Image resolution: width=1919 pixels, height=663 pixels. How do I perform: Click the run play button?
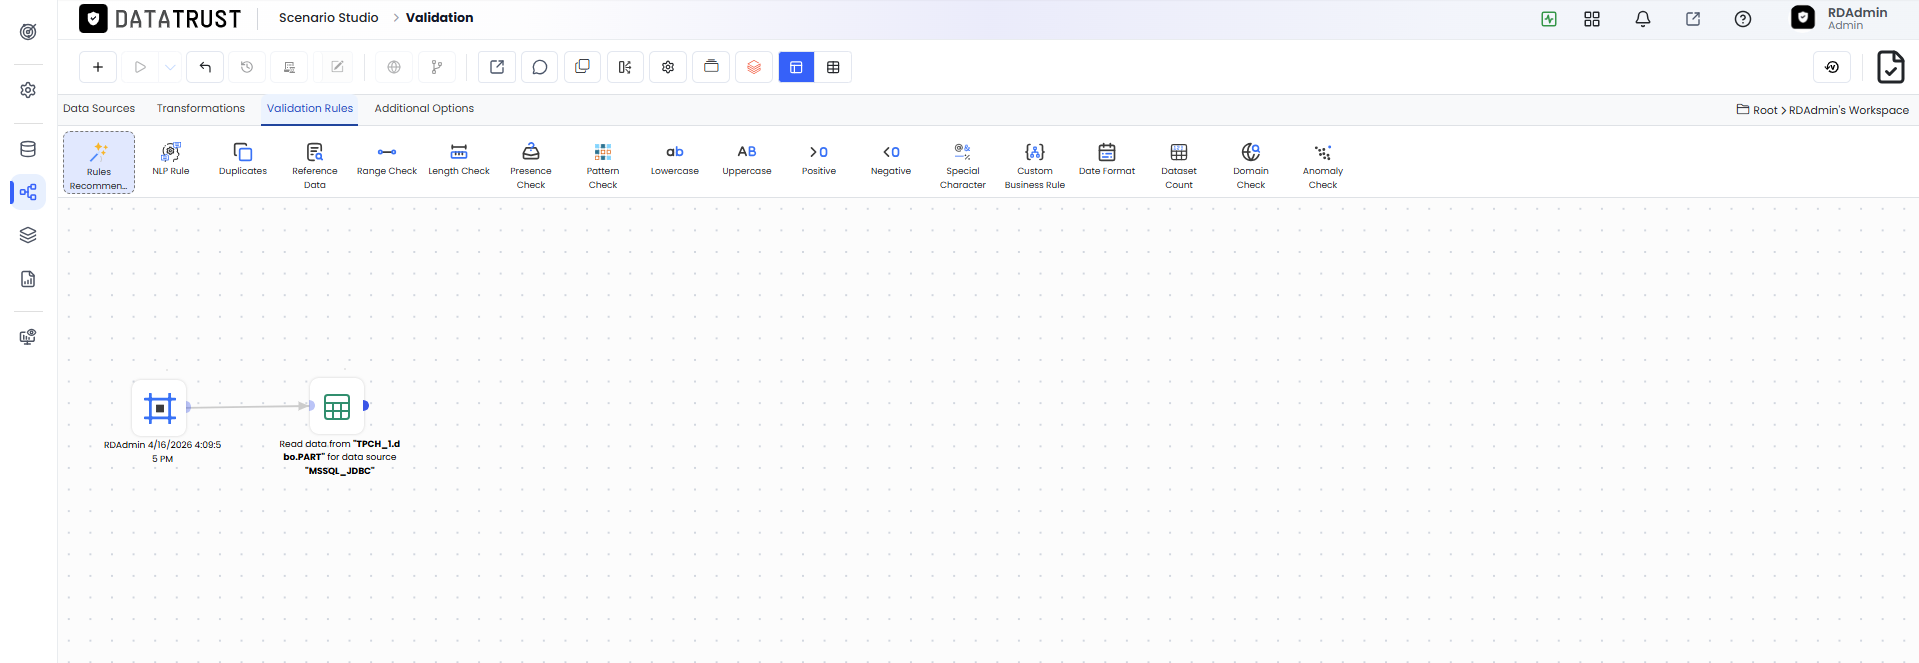tap(140, 67)
